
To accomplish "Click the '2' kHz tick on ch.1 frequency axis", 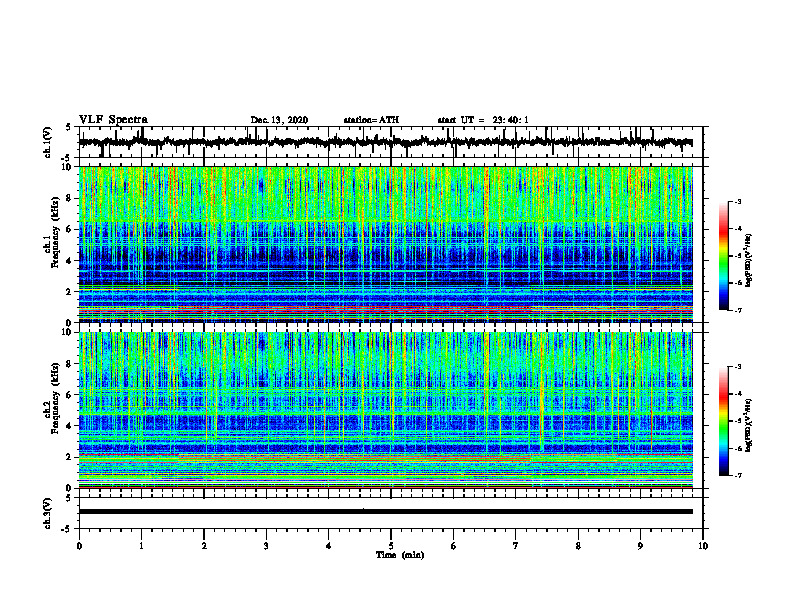I will click(70, 292).
